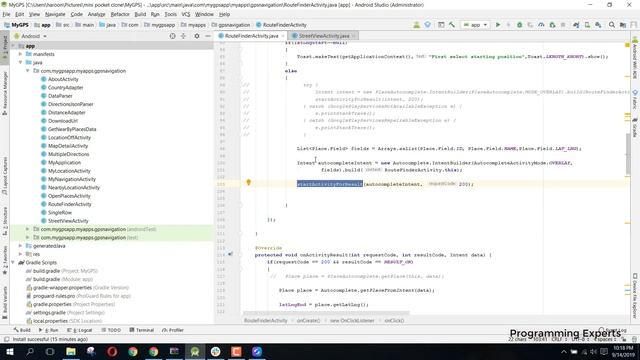The height and width of the screenshot is (360, 640).
Task: Open the Terminal tool window
Action: [142, 330]
